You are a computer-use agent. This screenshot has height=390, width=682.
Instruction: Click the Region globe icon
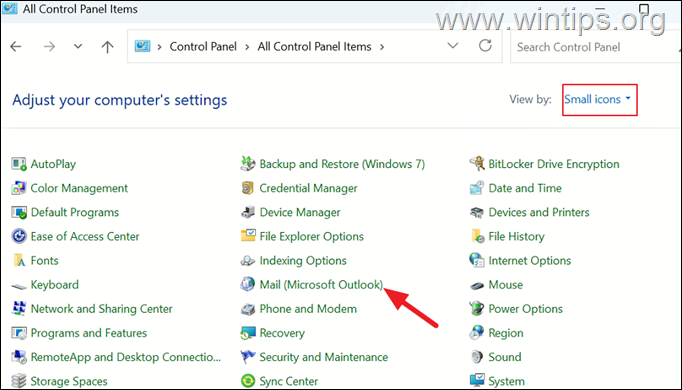coord(477,333)
